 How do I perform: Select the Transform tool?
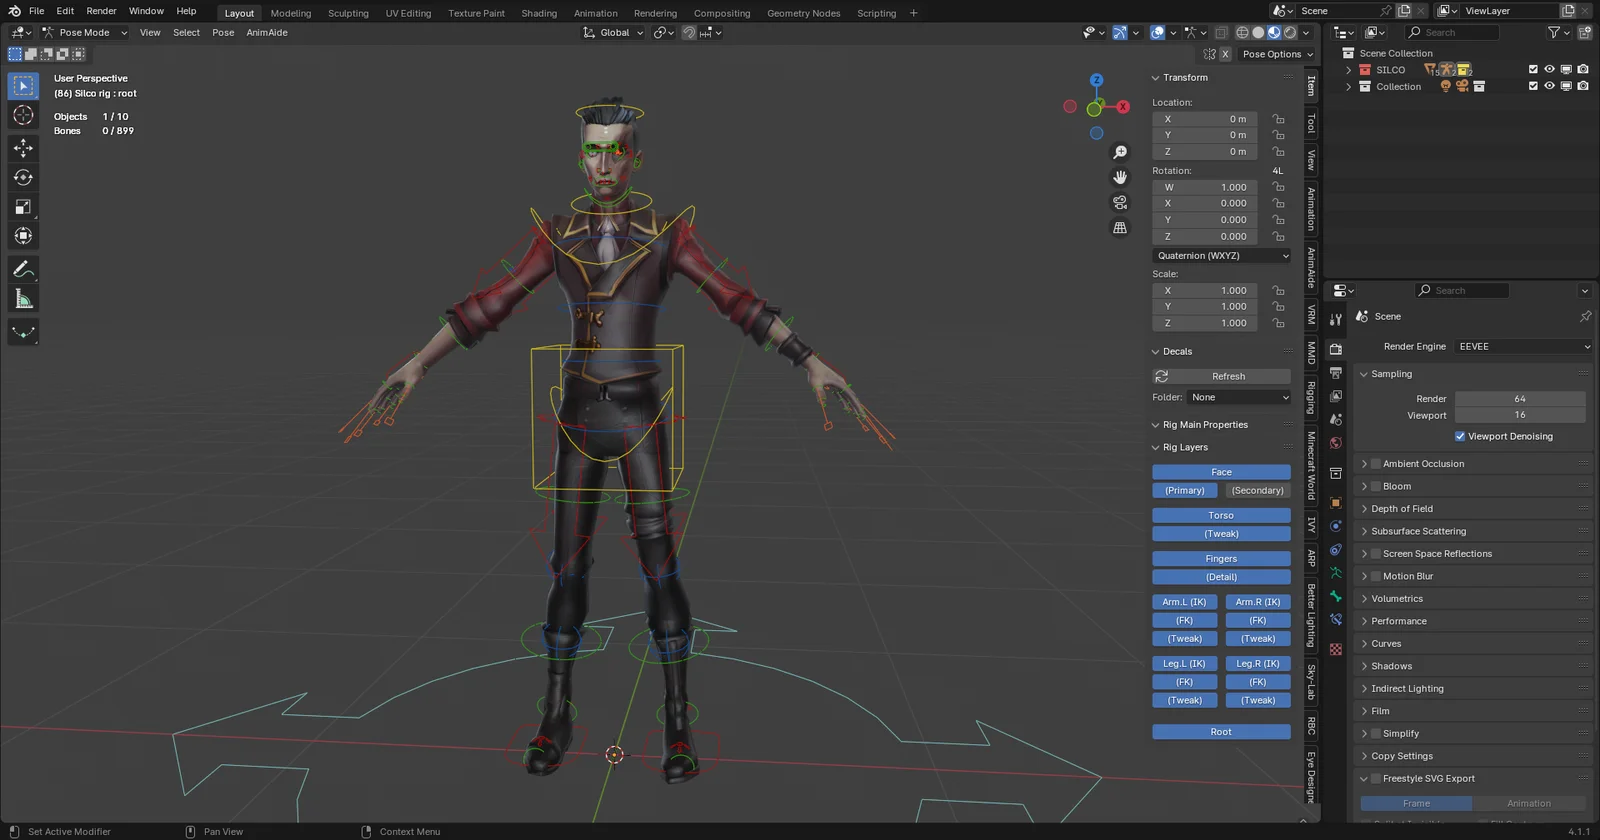click(x=23, y=236)
